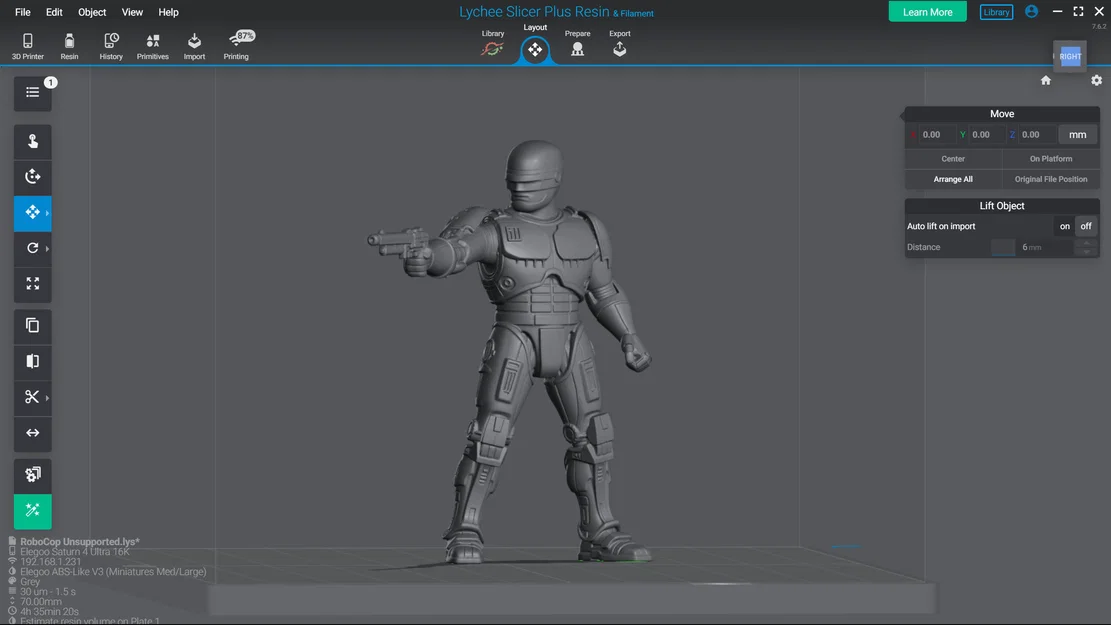Click the RIGHT face of view cube

pyautogui.click(x=1071, y=57)
